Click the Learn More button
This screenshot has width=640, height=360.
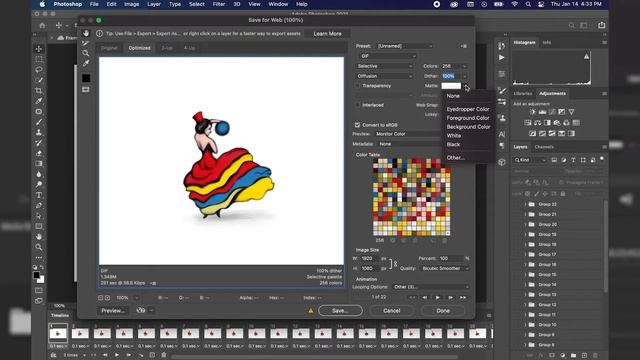point(327,33)
